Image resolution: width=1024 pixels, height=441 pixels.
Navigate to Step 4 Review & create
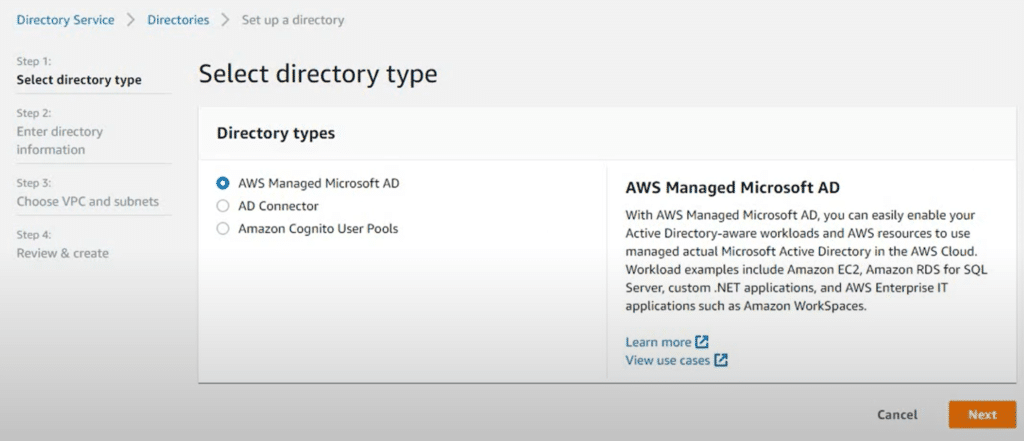tap(62, 253)
